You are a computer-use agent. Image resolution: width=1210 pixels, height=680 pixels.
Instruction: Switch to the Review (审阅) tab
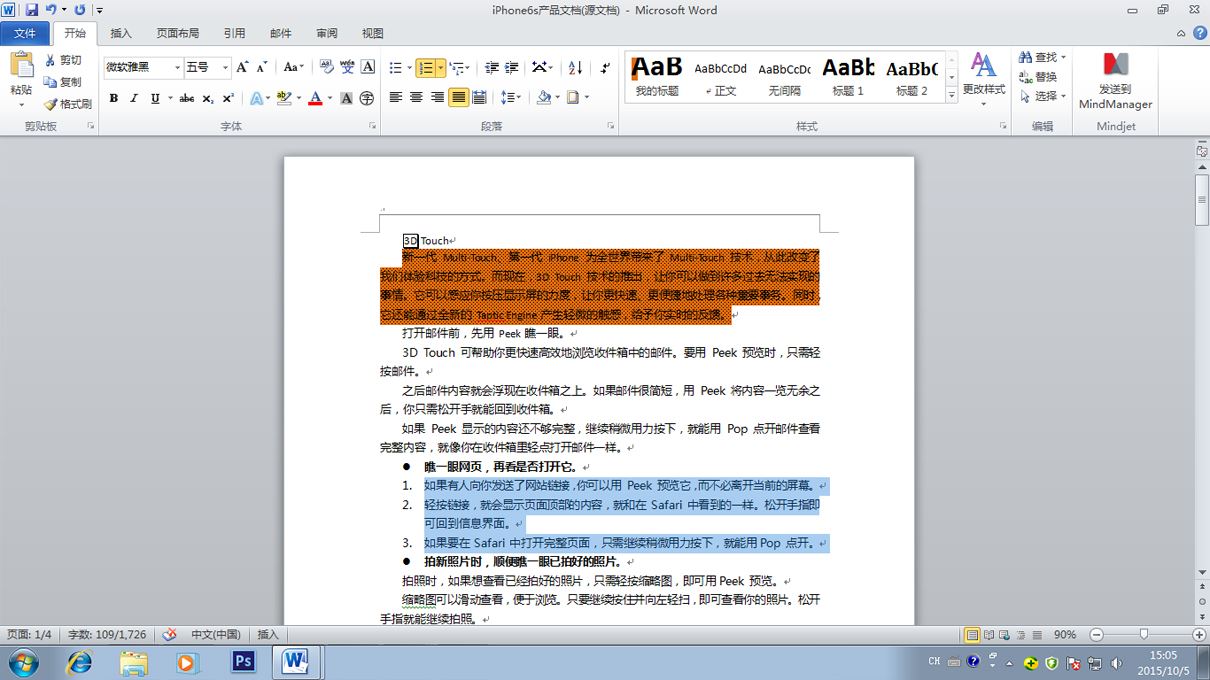[327, 33]
